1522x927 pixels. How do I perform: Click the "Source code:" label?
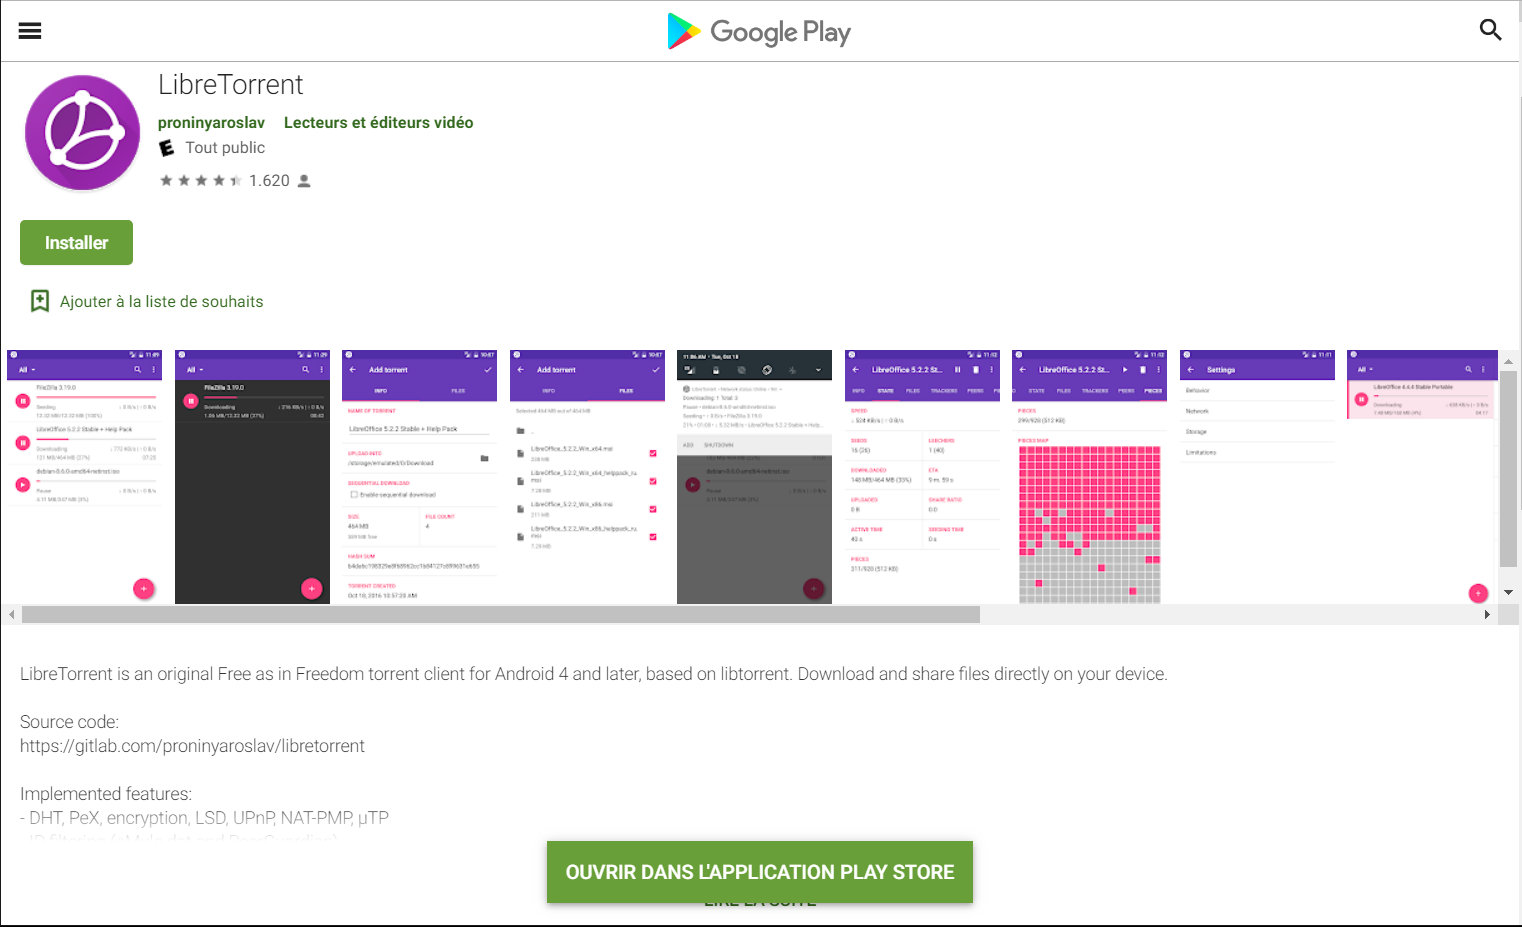click(x=69, y=722)
